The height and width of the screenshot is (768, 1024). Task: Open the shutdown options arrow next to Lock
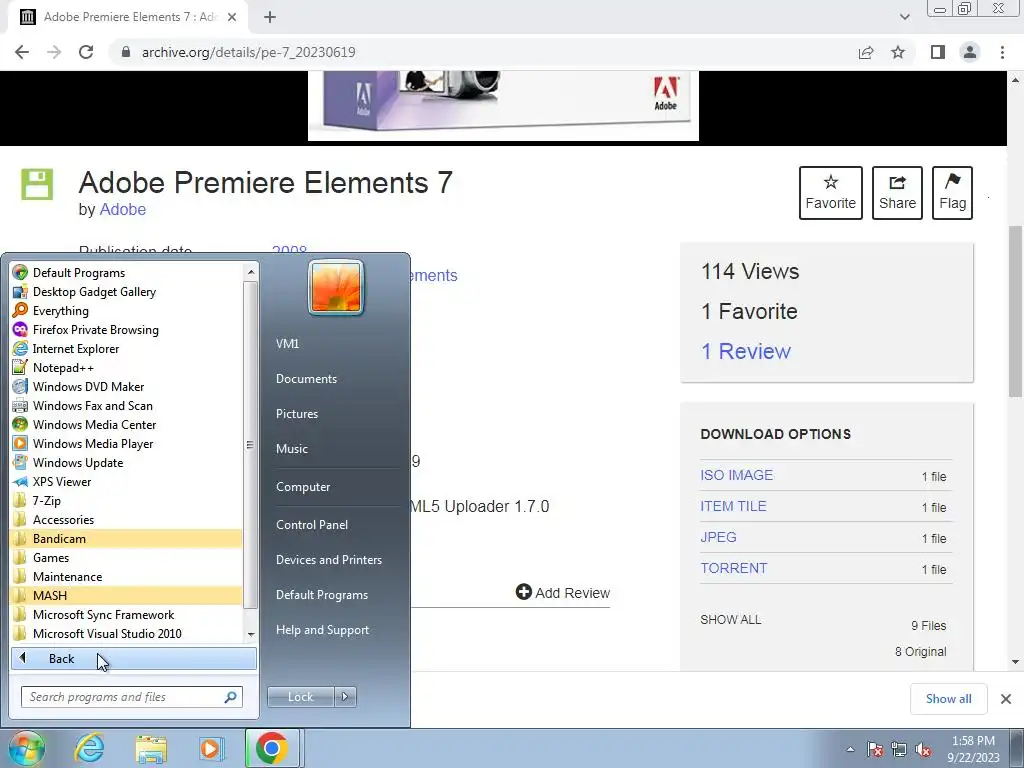[x=345, y=697]
